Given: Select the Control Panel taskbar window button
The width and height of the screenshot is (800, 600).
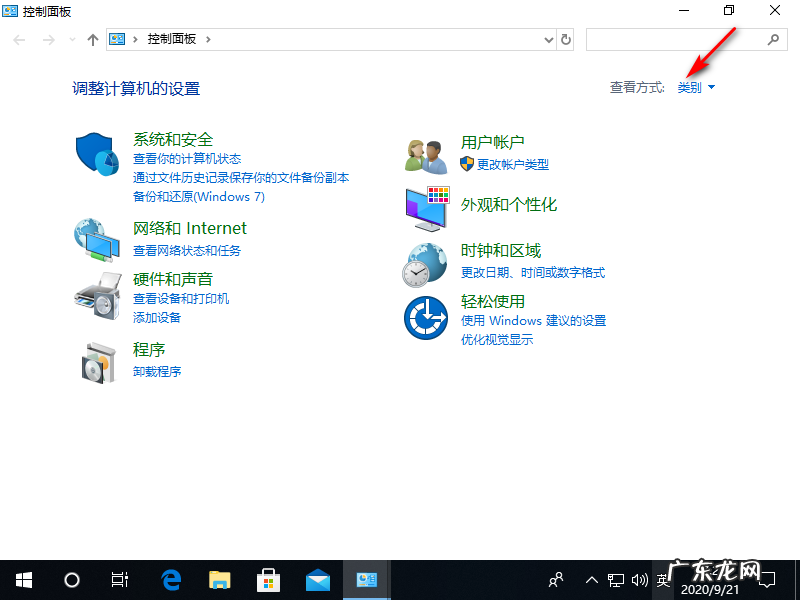Looking at the screenshot, I should pyautogui.click(x=366, y=579).
